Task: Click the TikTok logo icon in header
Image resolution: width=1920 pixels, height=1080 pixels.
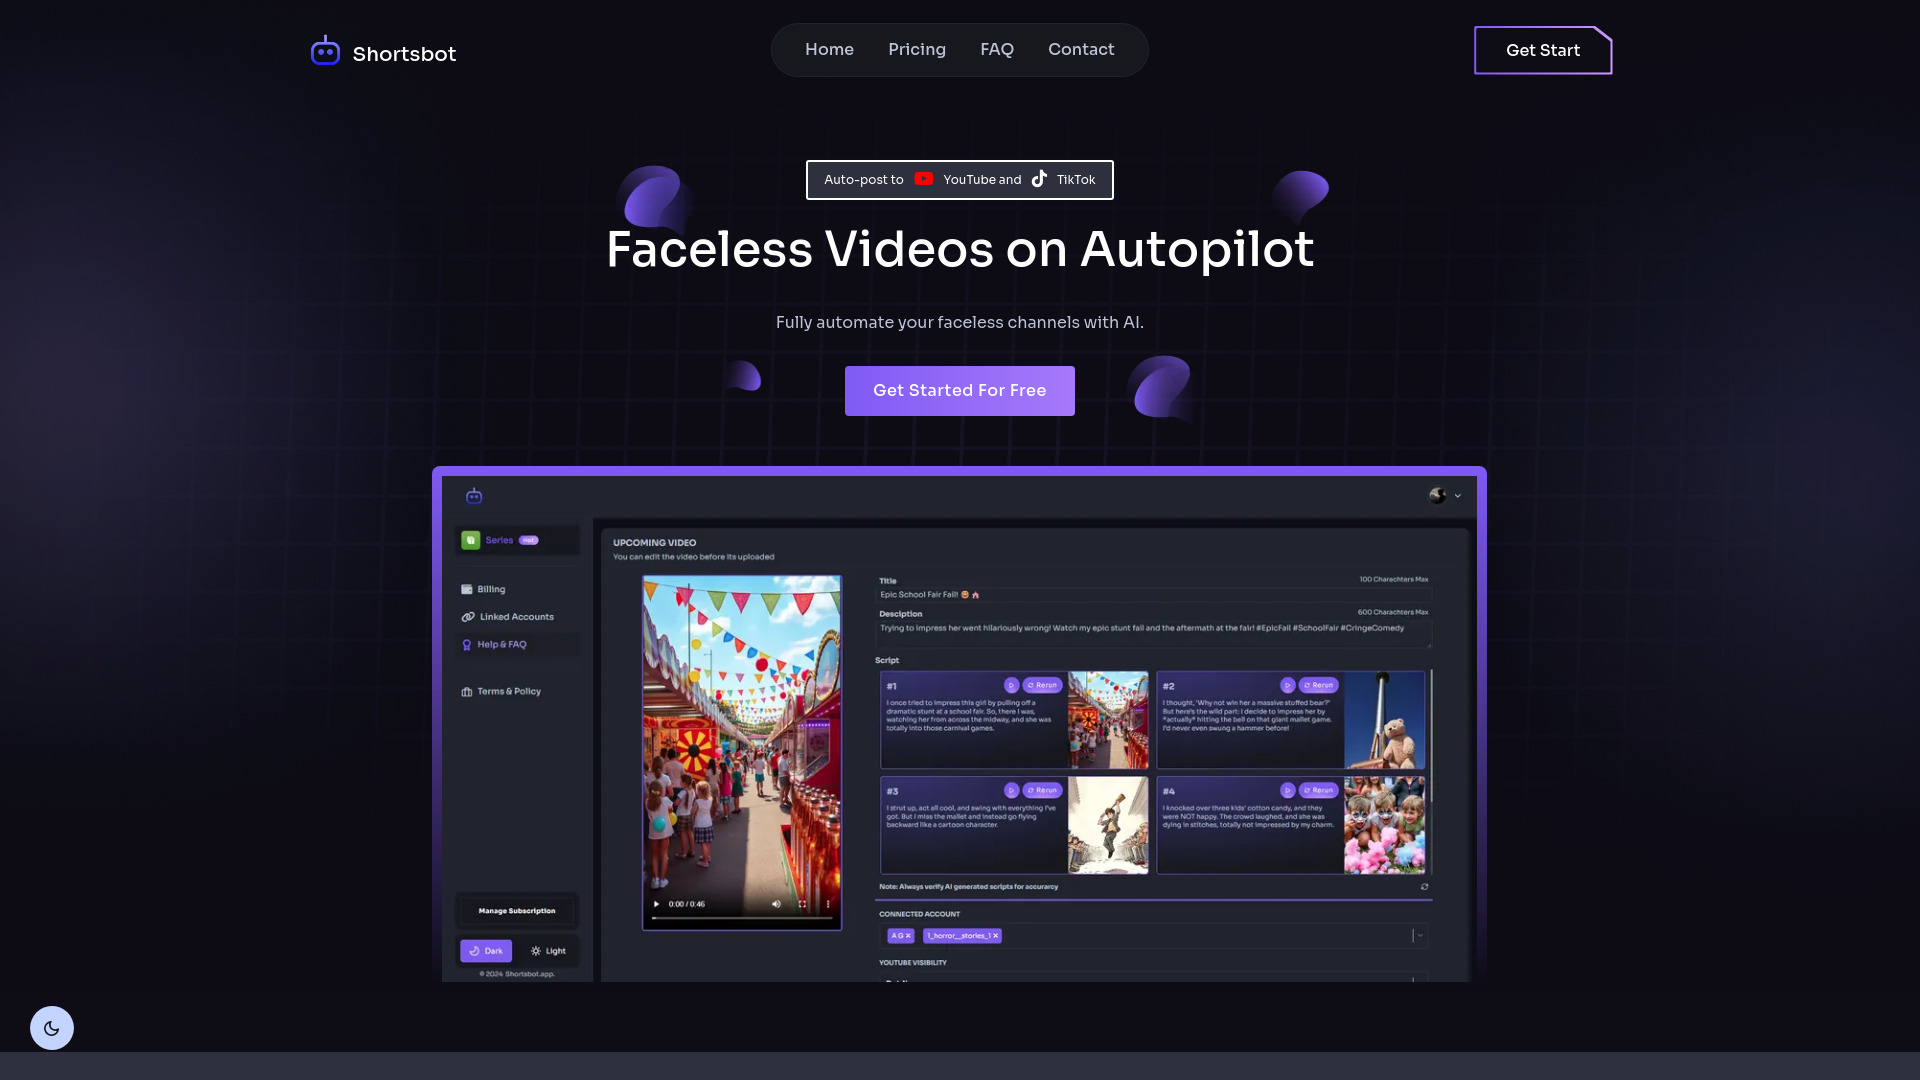Action: coord(1039,178)
